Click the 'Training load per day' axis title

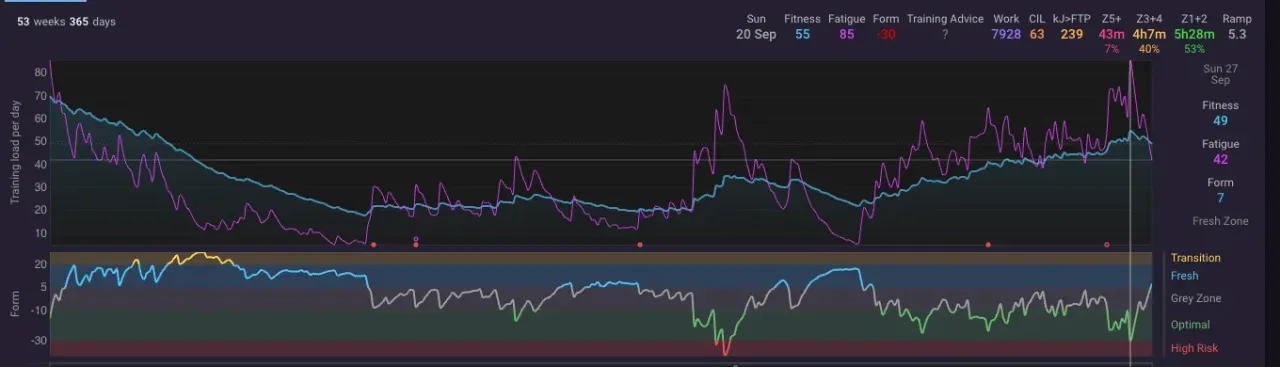(15, 152)
